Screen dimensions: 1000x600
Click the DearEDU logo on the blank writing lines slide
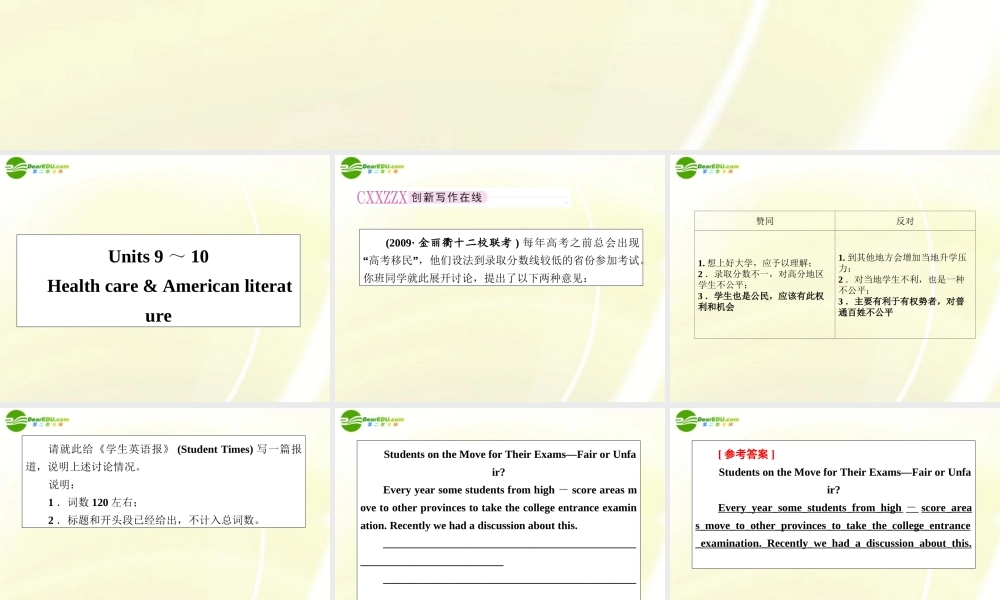point(372,421)
